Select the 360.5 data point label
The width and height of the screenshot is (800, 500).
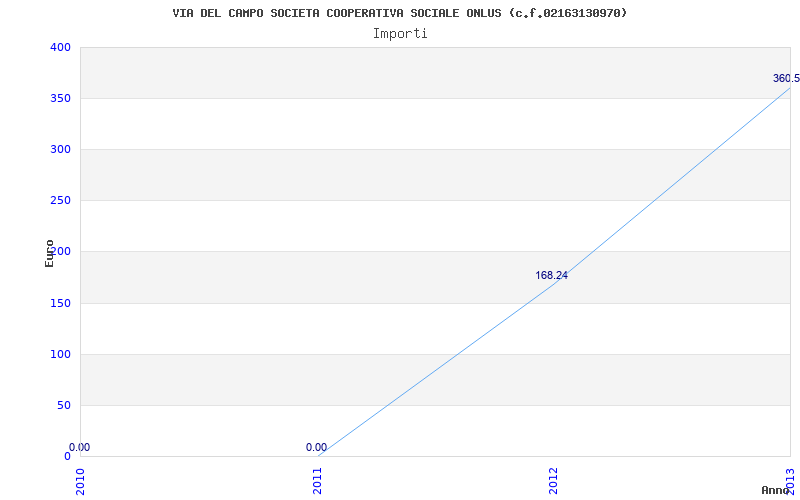point(786,79)
